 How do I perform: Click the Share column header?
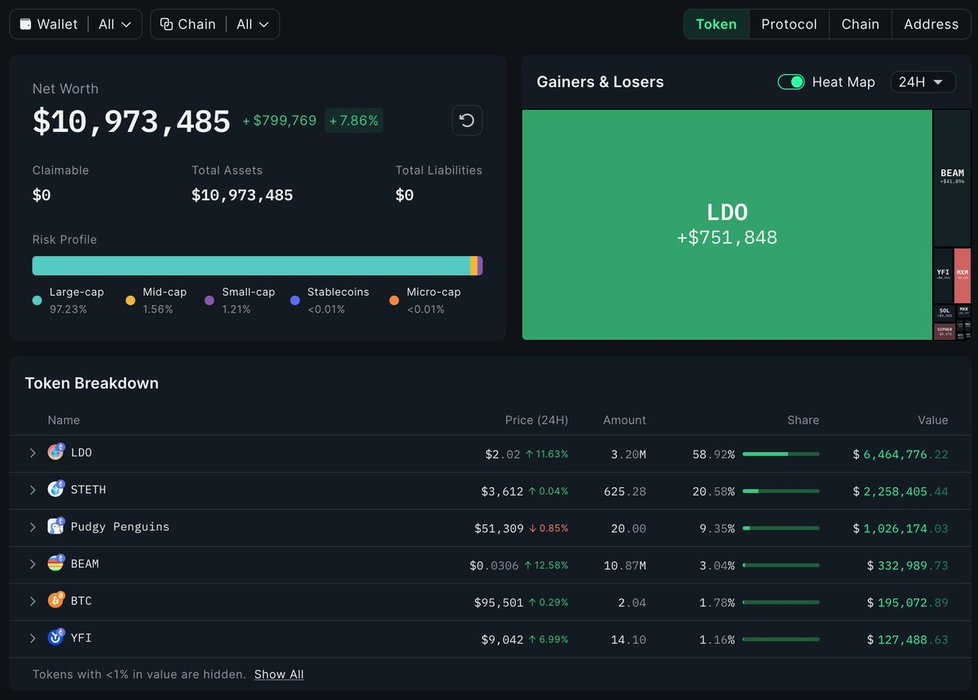pos(803,420)
